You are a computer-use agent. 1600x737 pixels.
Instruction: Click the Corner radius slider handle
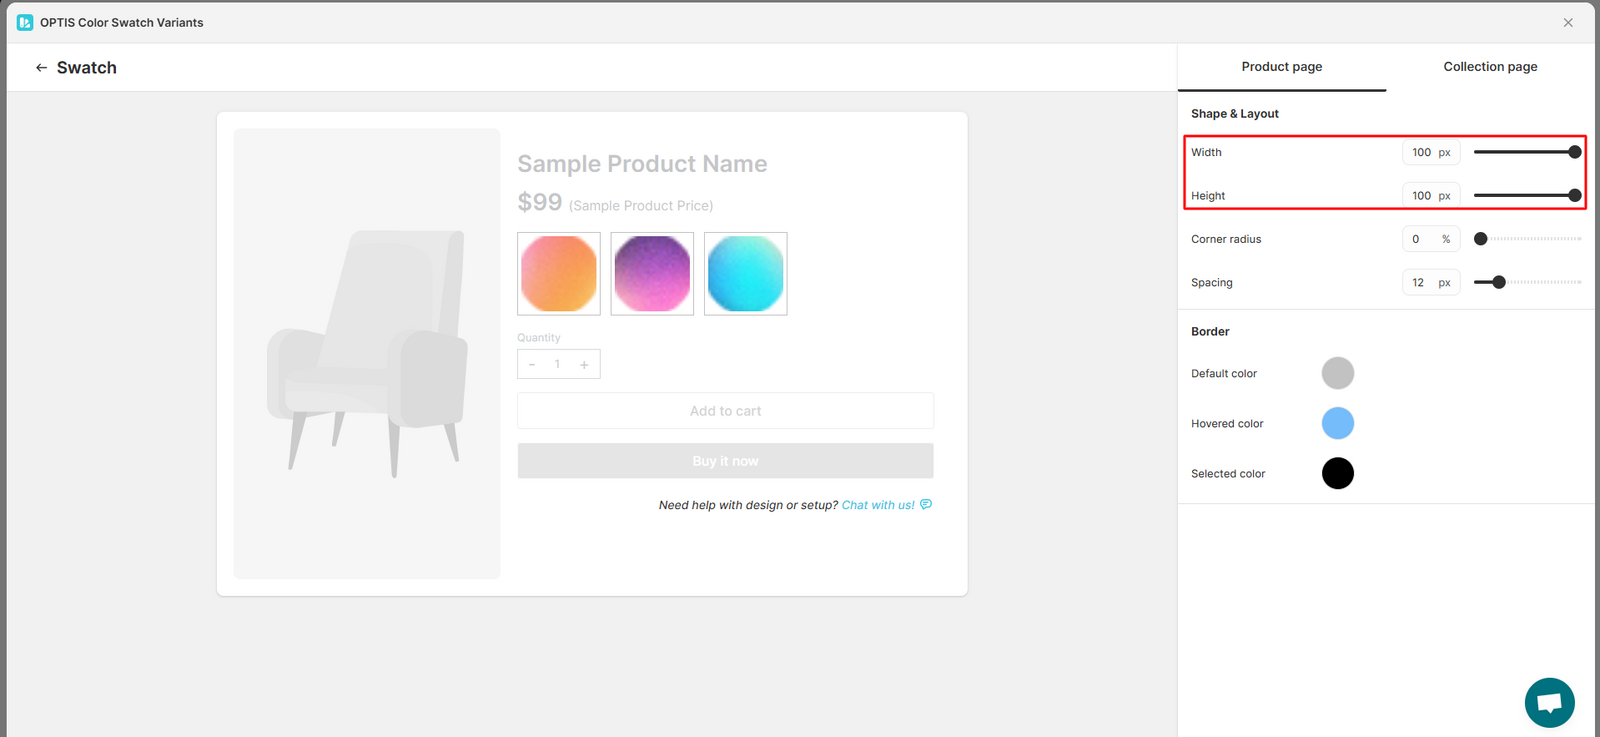[x=1481, y=239]
